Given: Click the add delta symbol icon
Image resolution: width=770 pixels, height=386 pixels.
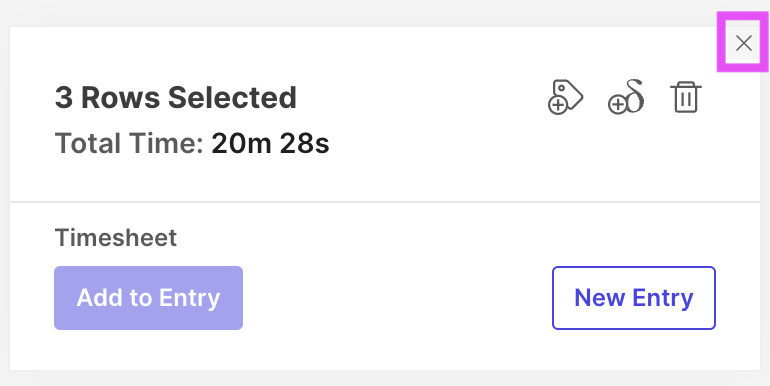Looking at the screenshot, I should coord(626,97).
